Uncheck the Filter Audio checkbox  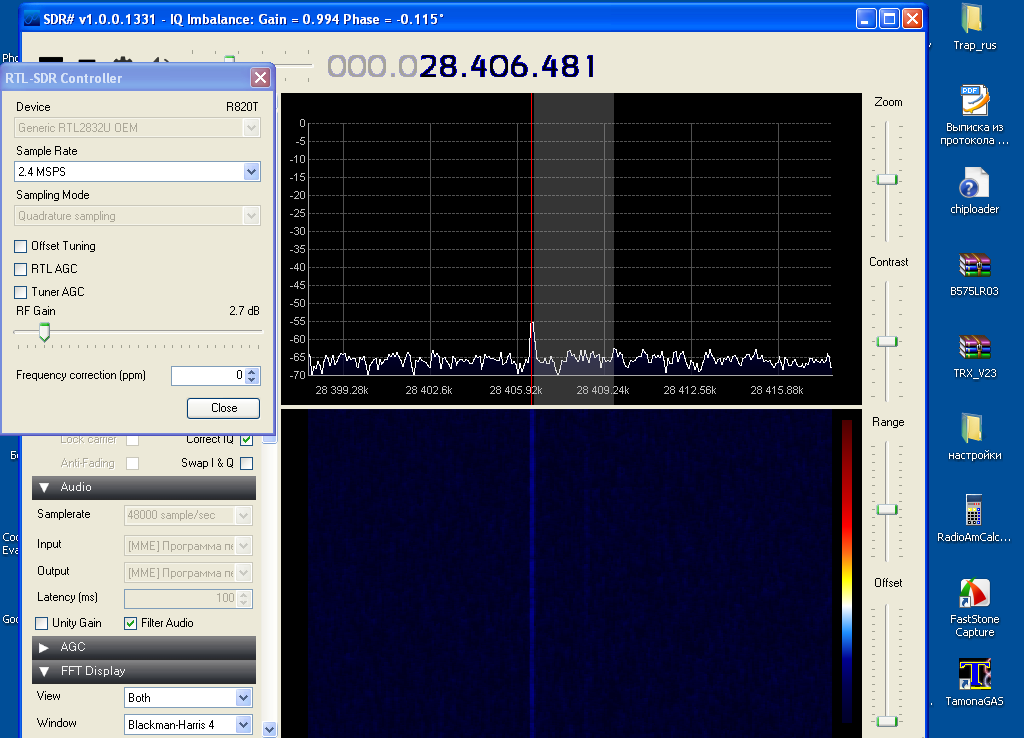(x=130, y=623)
